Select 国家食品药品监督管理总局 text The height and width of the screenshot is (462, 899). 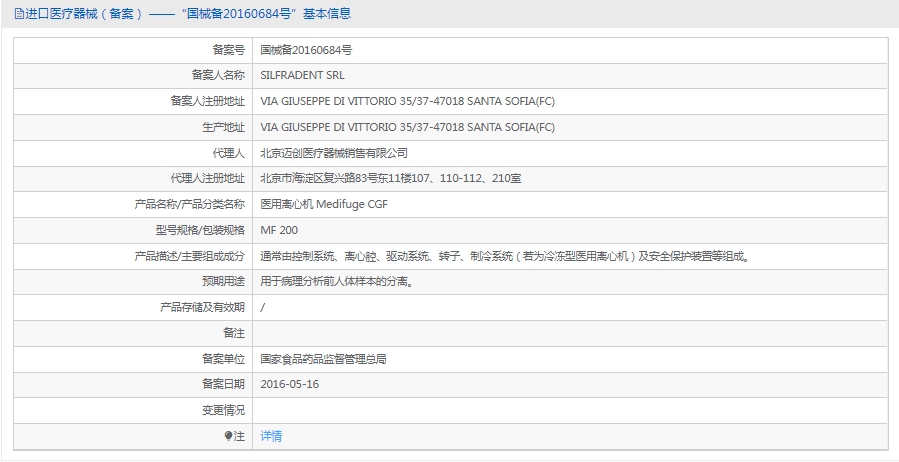pyautogui.click(x=323, y=359)
